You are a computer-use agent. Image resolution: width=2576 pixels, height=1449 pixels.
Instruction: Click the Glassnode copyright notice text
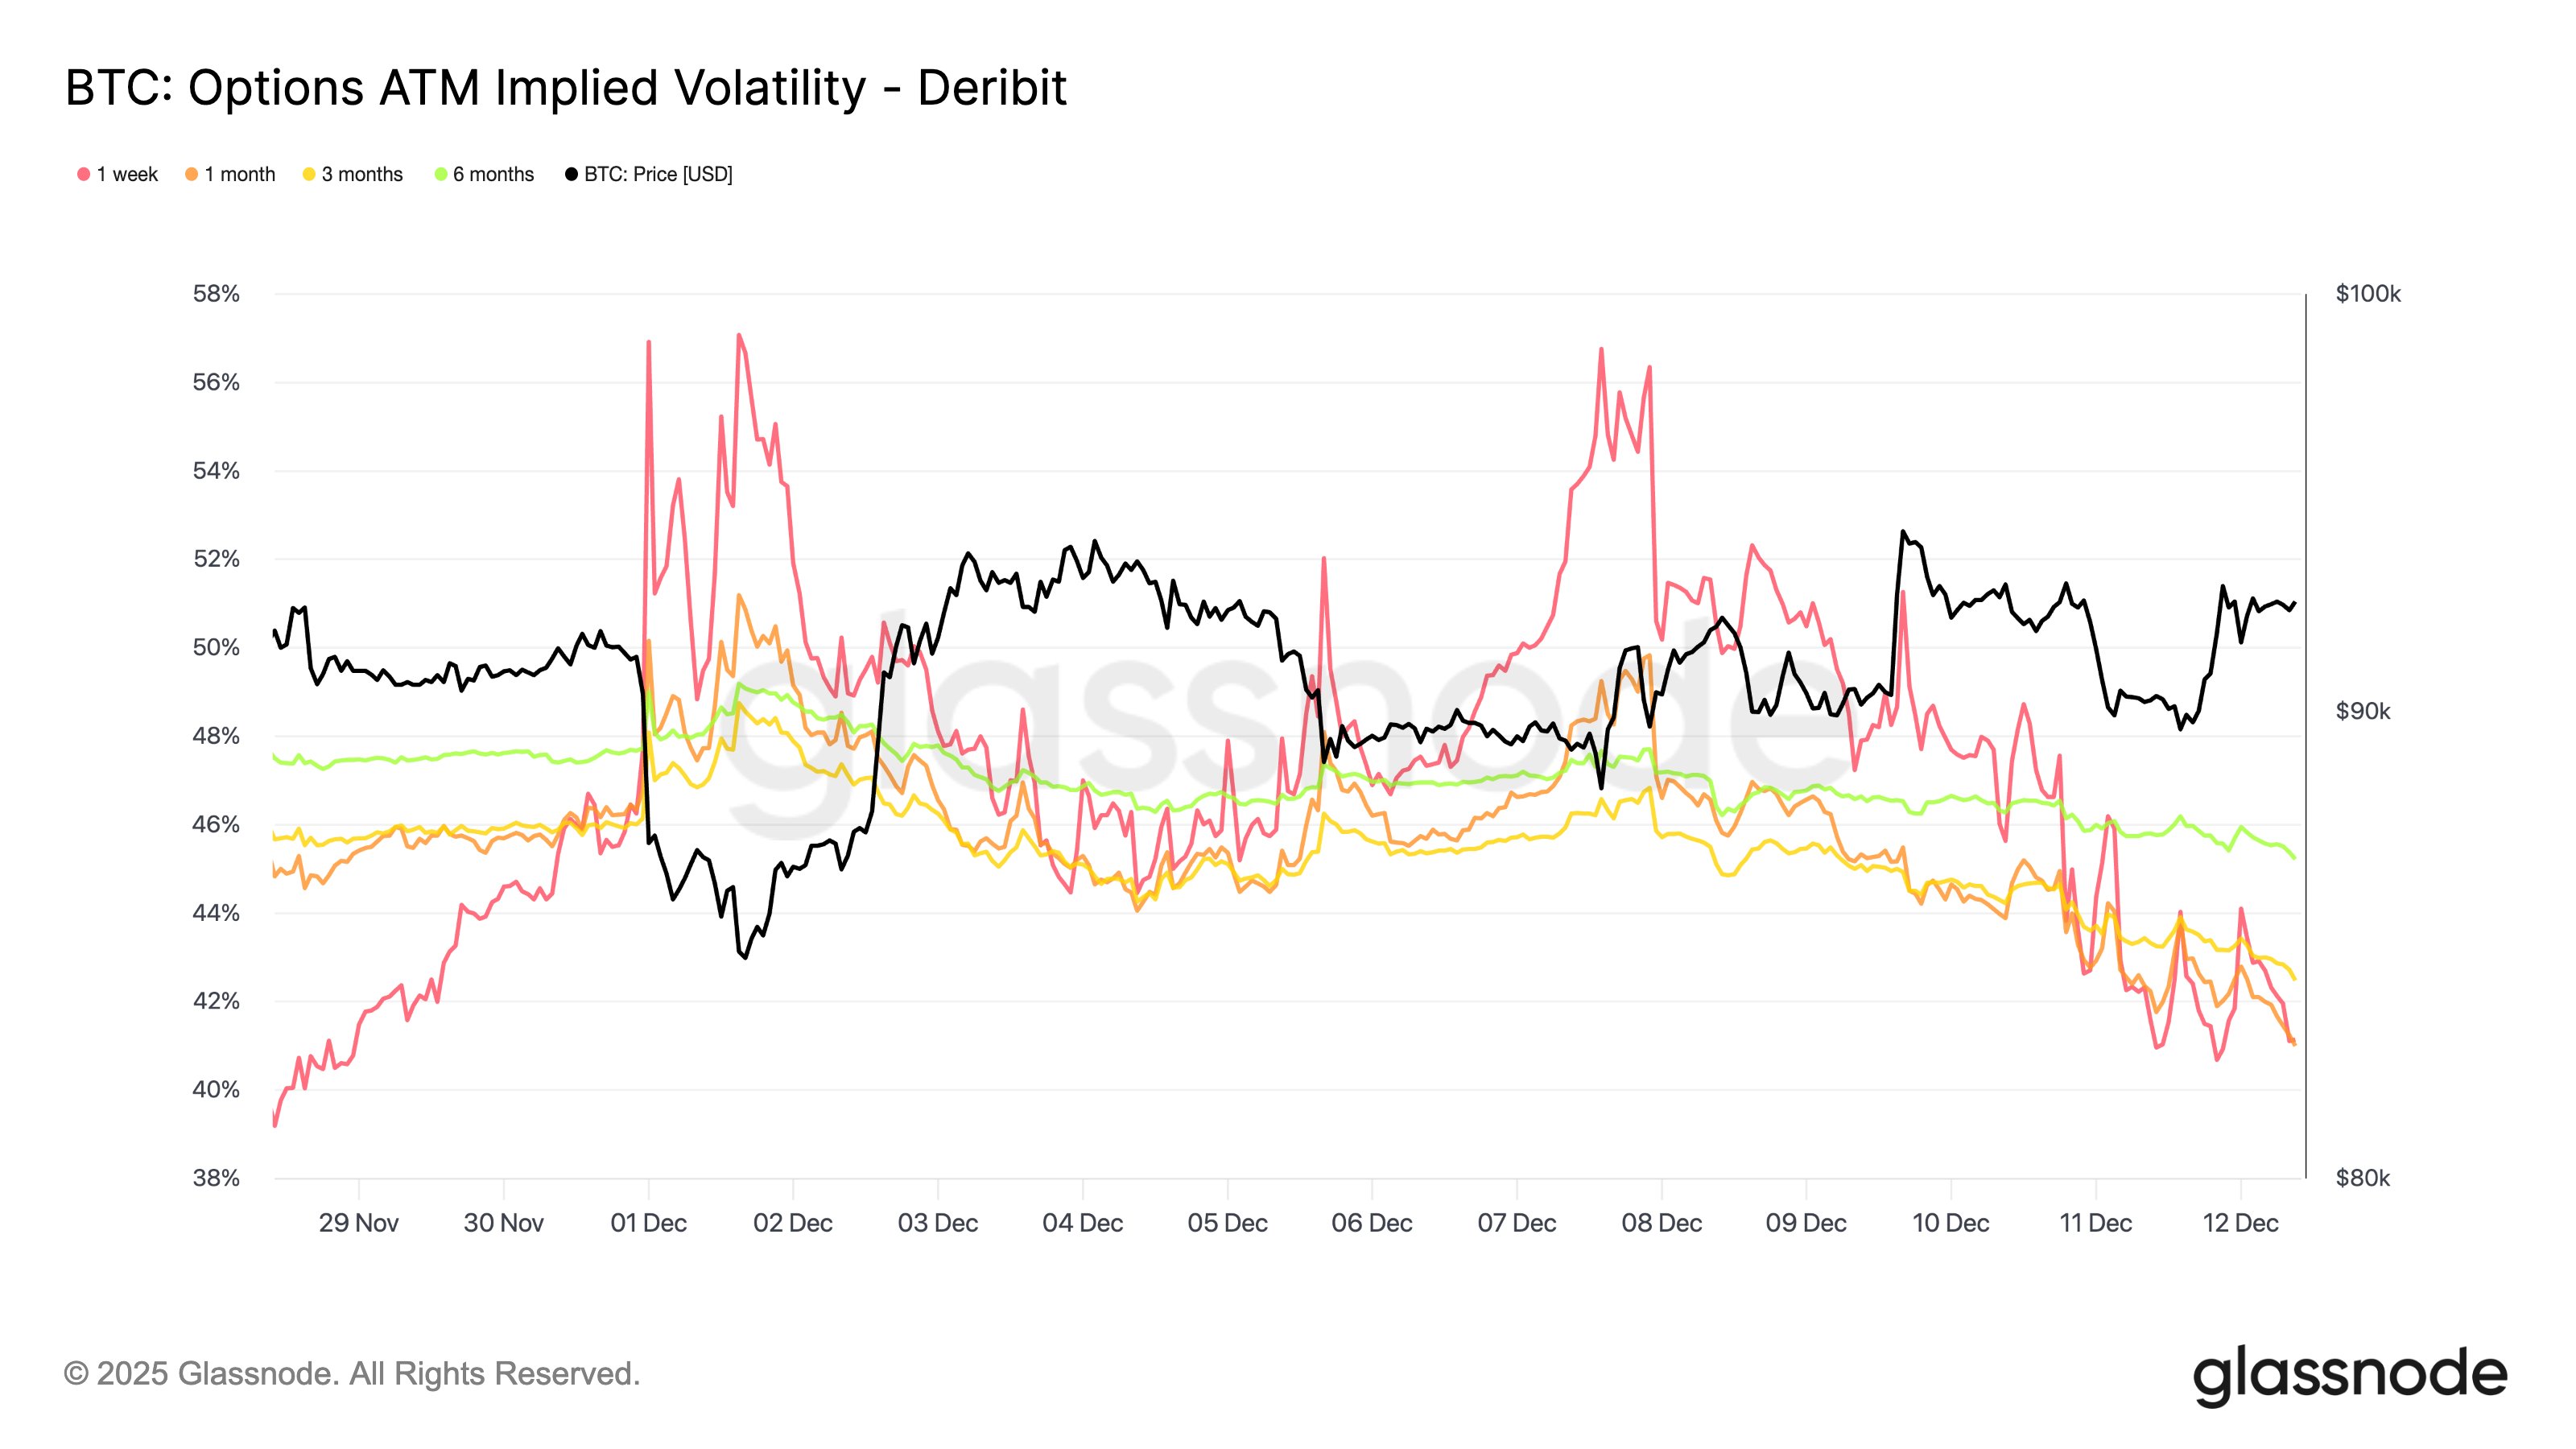click(352, 1374)
